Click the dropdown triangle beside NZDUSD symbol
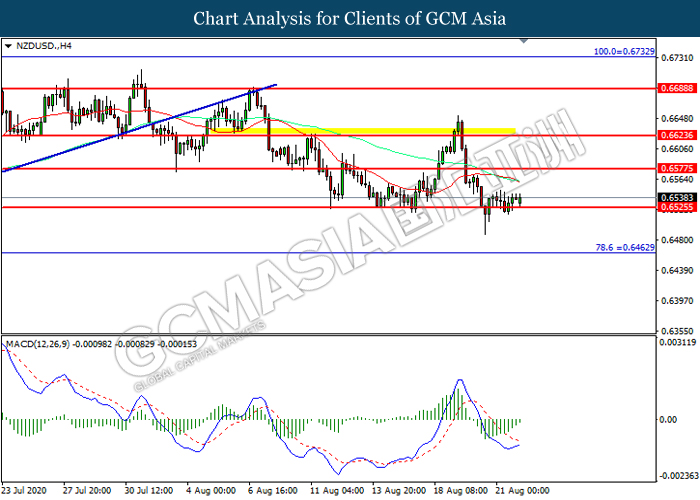 point(8,46)
